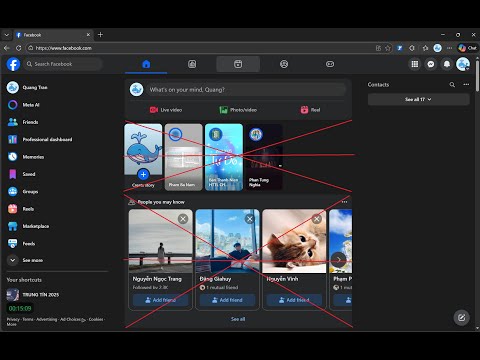The image size is (480, 360).
Task: Add Đặng Giahuy as friend
Action: tap(227, 300)
